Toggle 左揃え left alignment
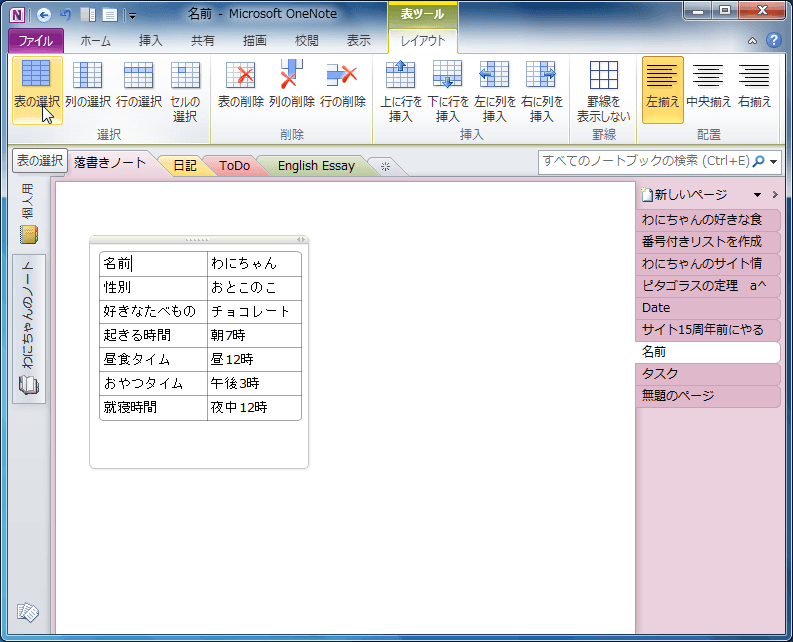Viewport: 793px width, 642px height. coord(663,90)
